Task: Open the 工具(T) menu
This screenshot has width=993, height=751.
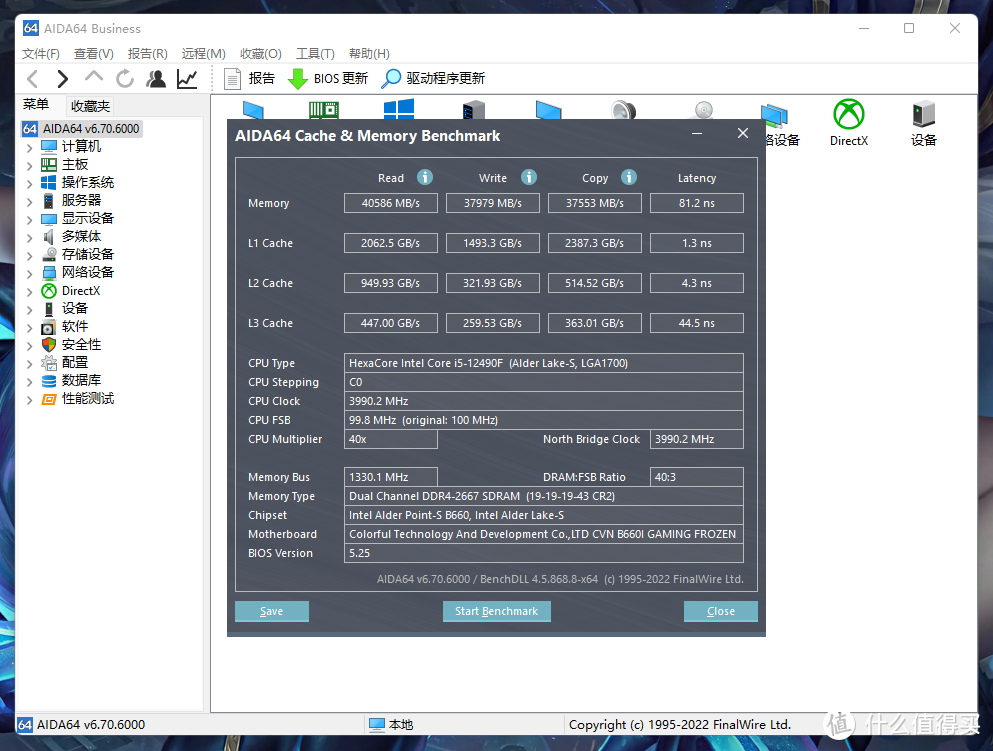Action: 315,54
